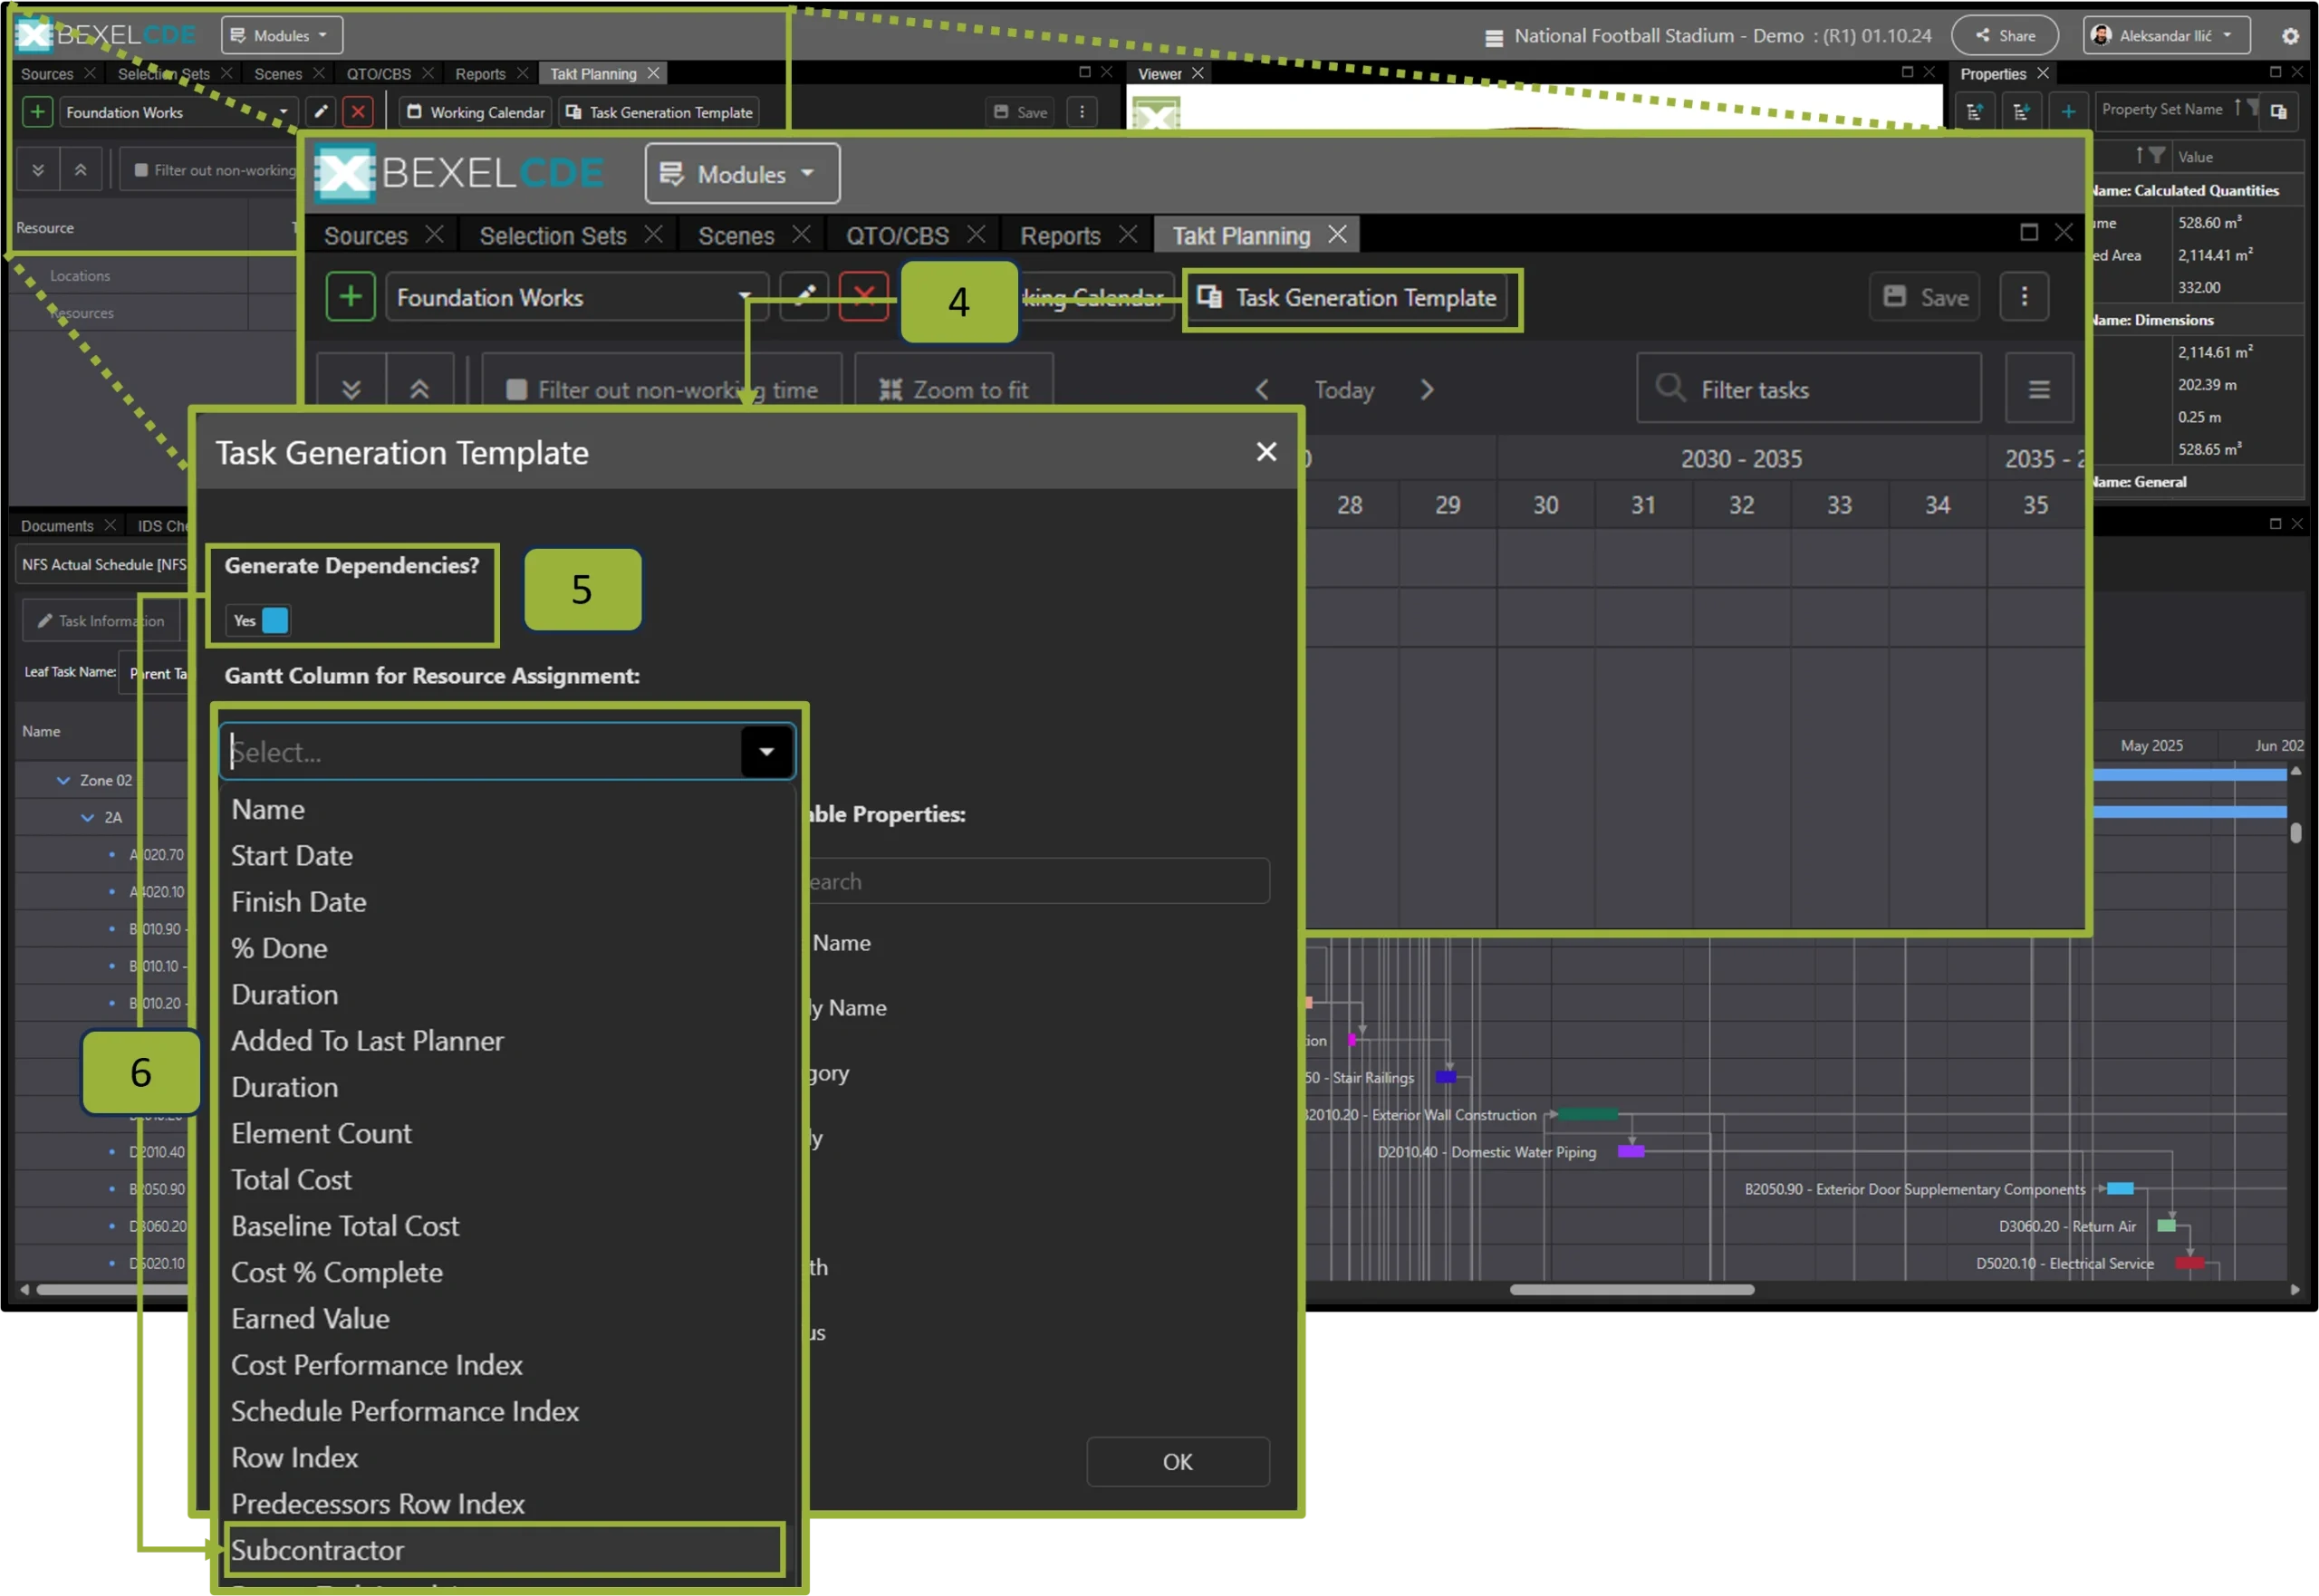Click the Filter tasks search field
2319x1596 pixels.
point(1808,389)
